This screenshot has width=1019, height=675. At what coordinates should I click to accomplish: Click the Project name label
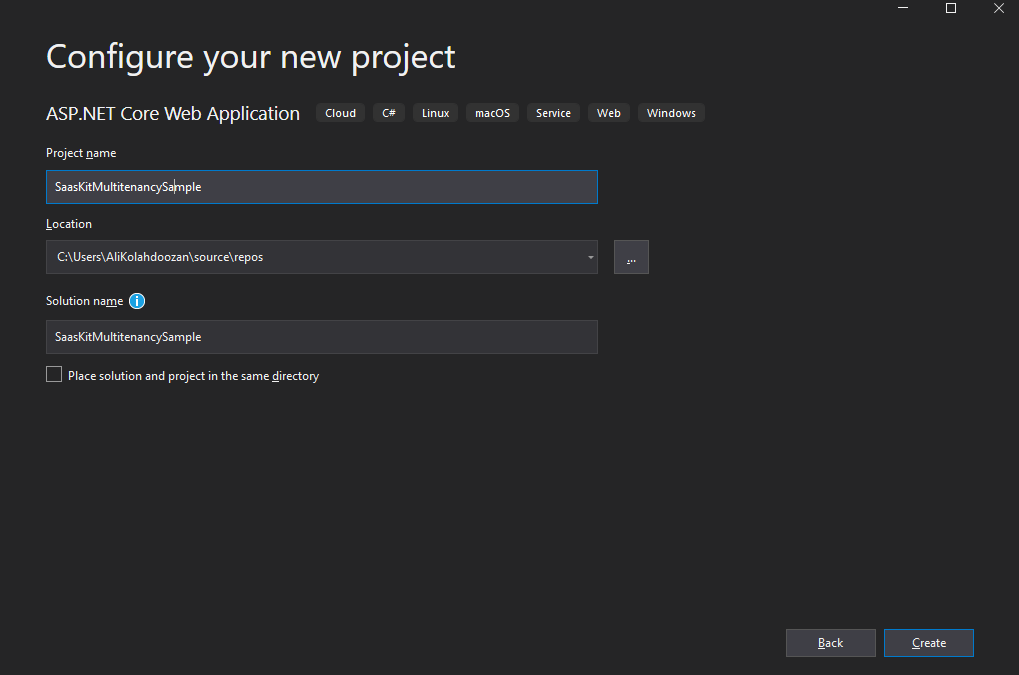(x=81, y=153)
